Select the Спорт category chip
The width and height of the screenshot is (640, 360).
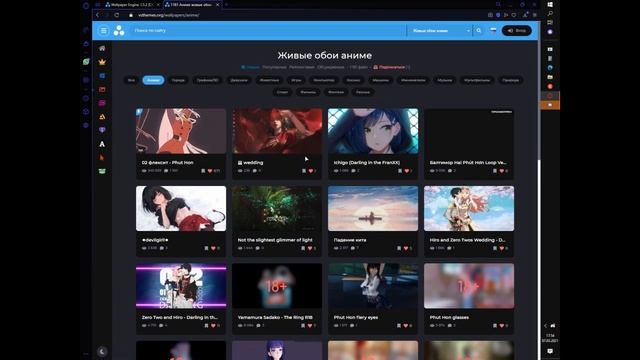[282, 92]
